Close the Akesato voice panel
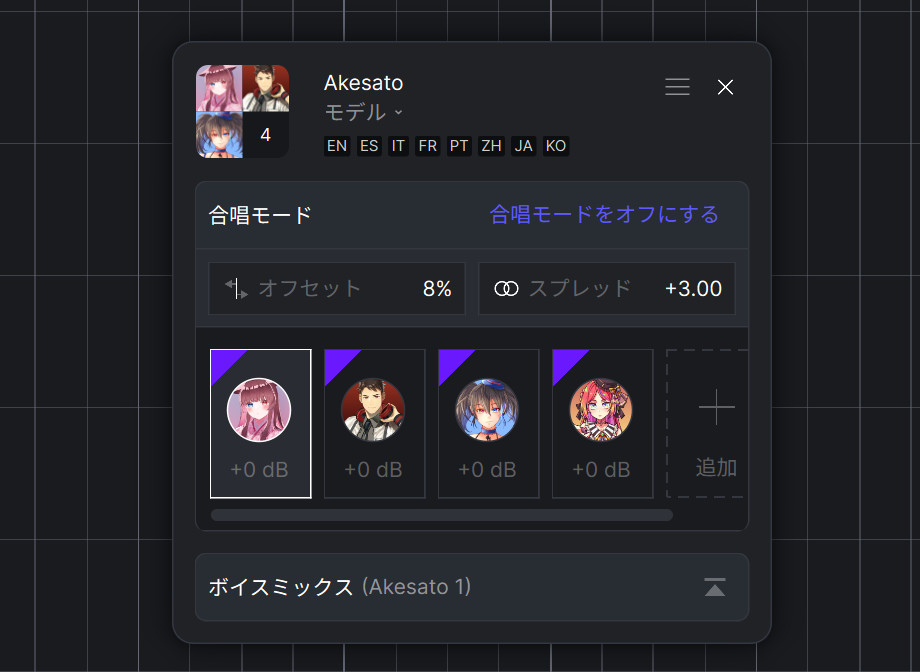The width and height of the screenshot is (920, 672). point(725,87)
